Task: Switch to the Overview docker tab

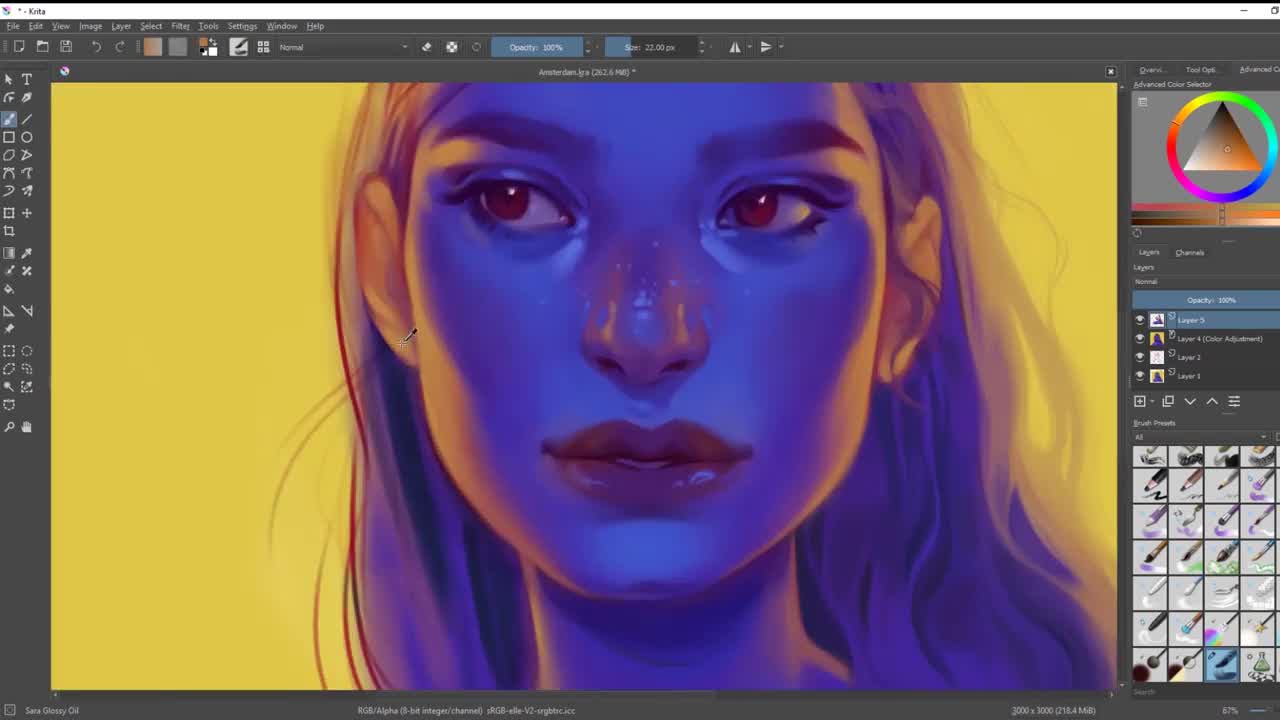Action: (x=1152, y=70)
